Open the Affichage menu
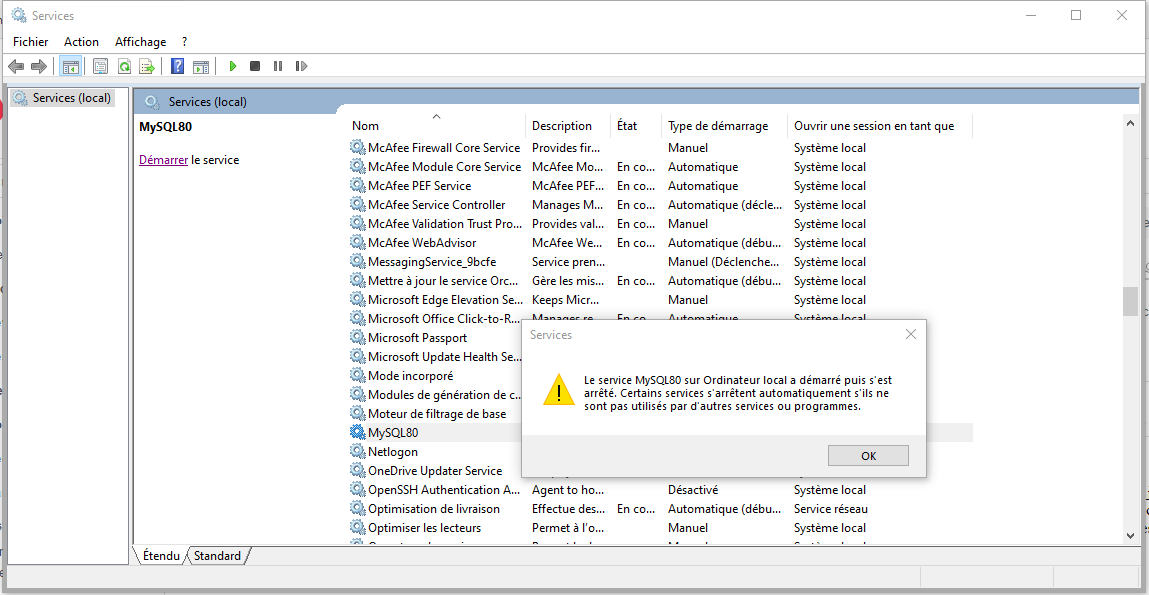The height and width of the screenshot is (595, 1149). [140, 42]
